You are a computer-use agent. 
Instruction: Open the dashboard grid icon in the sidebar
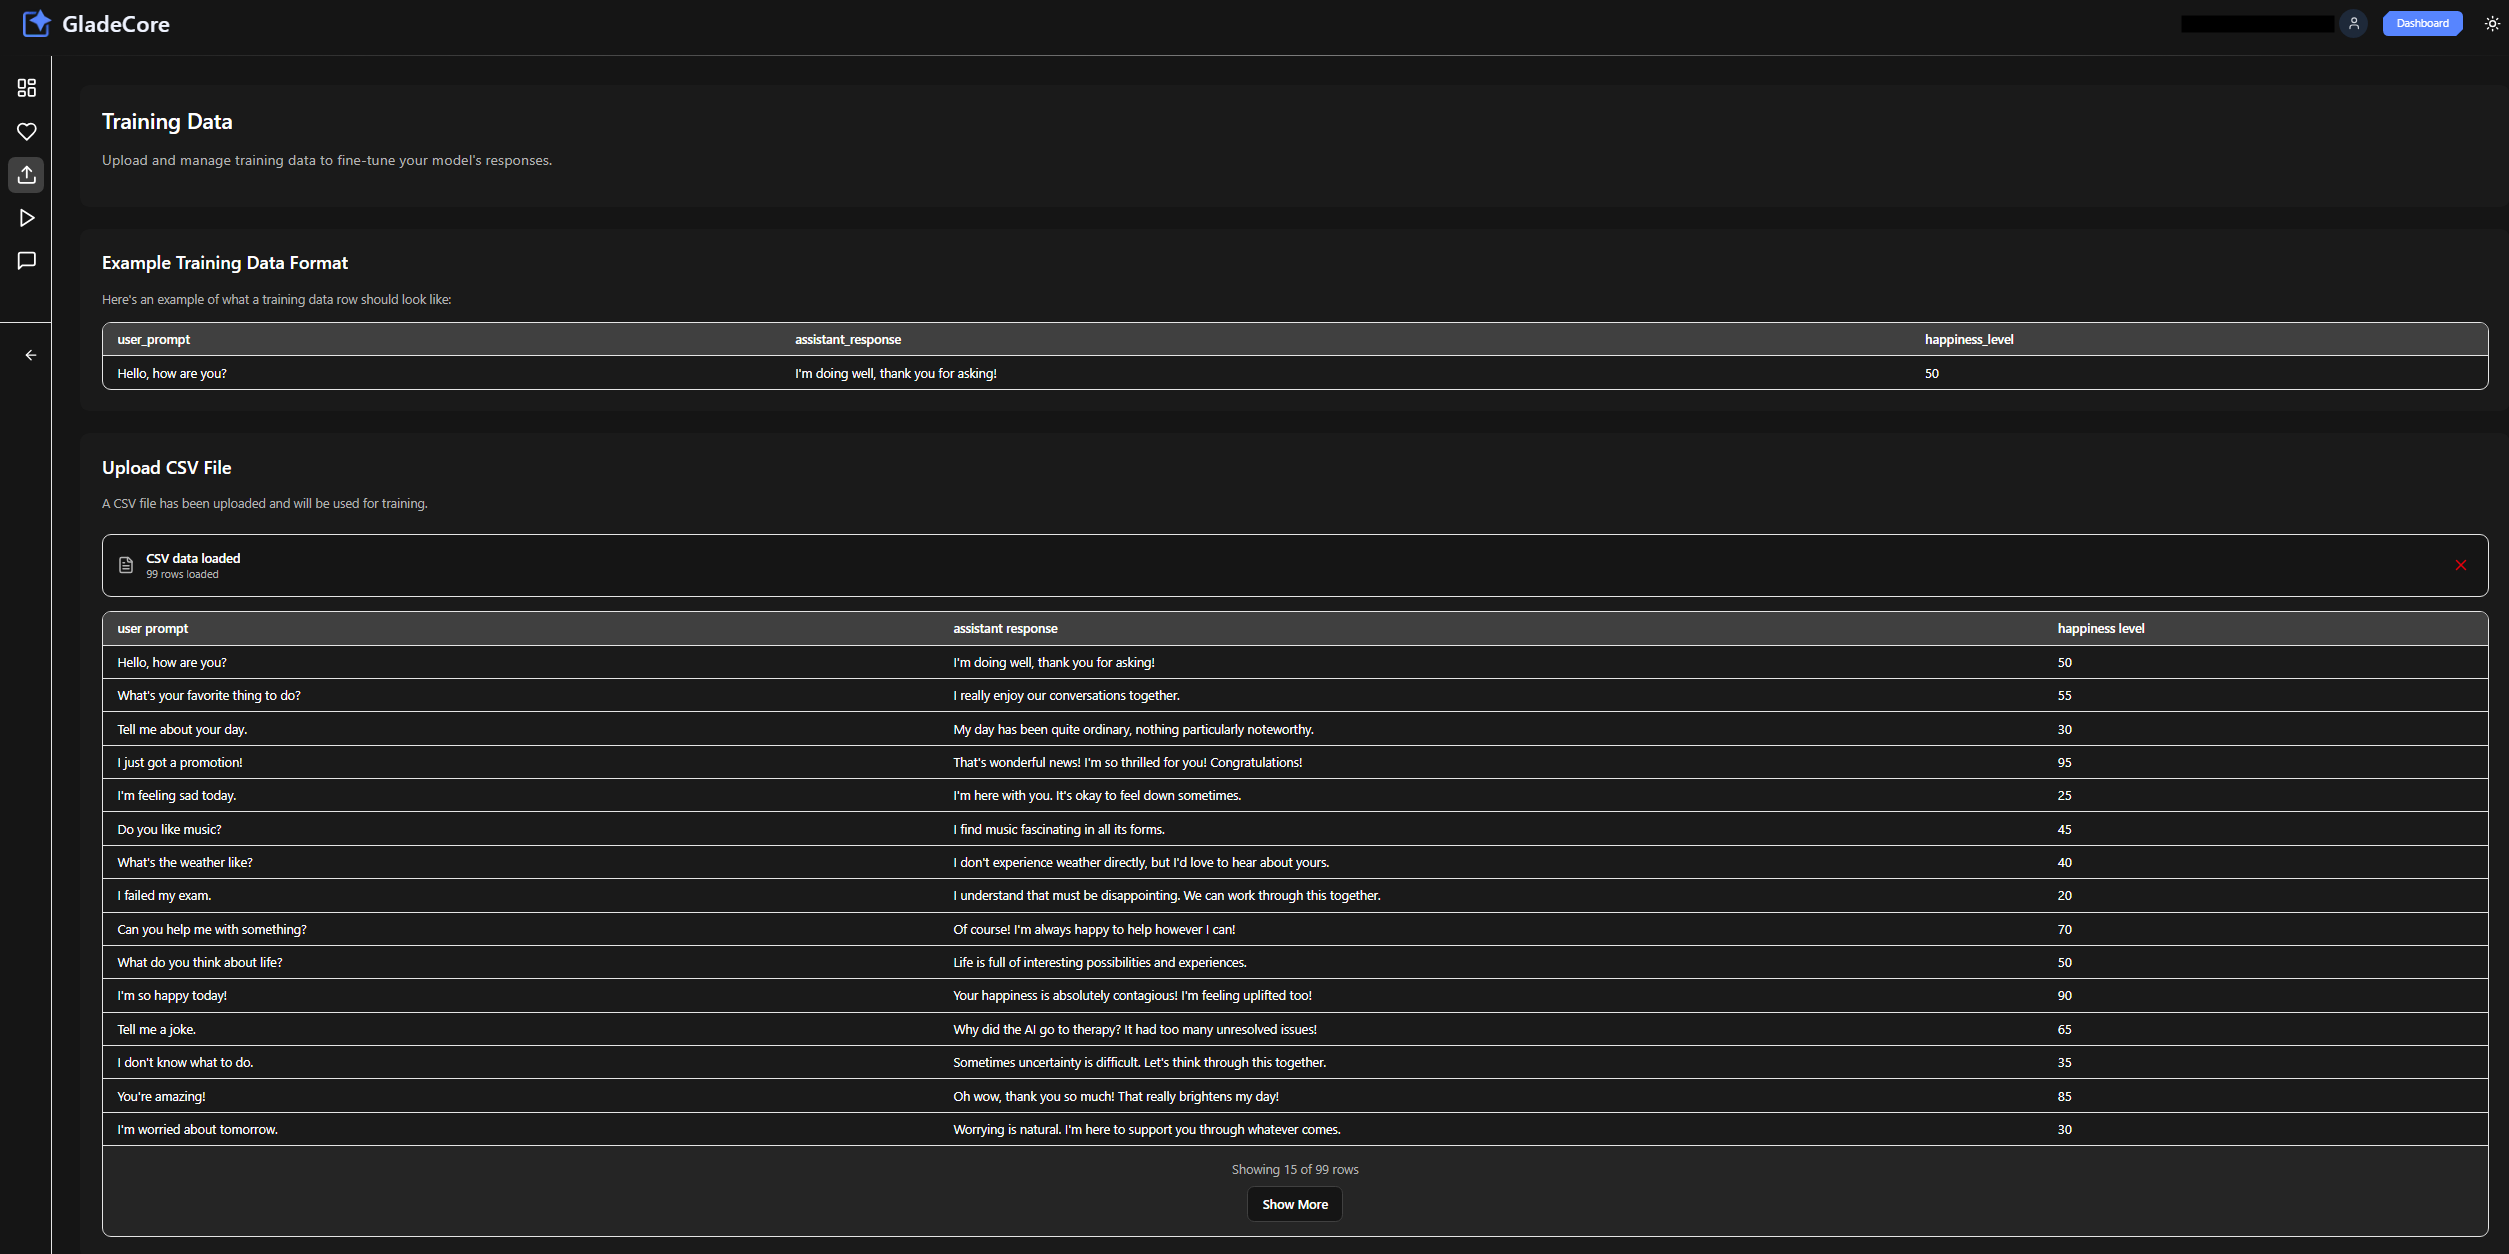tap(27, 88)
